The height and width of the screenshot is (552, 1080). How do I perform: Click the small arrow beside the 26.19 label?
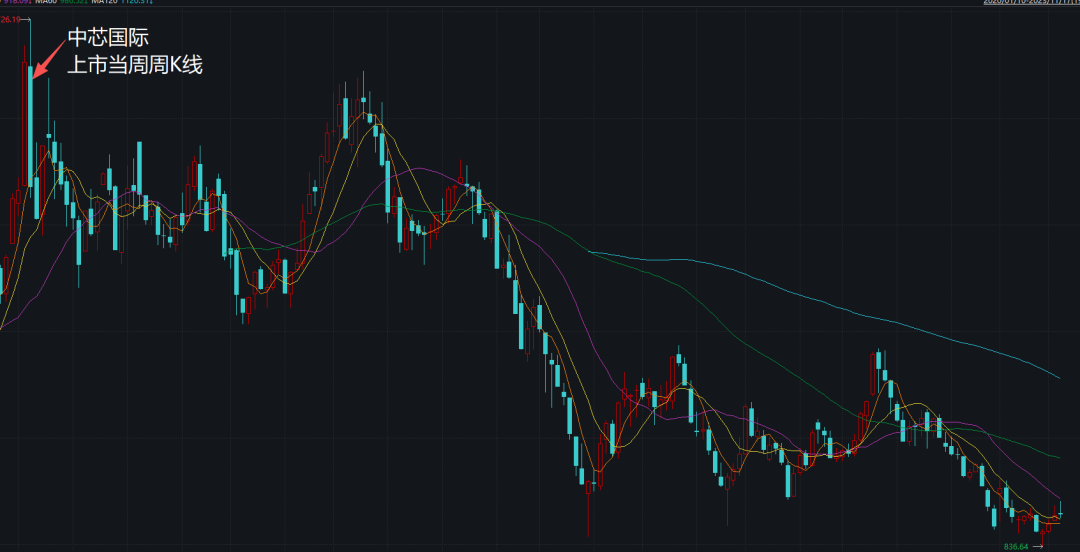pyautogui.click(x=25, y=20)
